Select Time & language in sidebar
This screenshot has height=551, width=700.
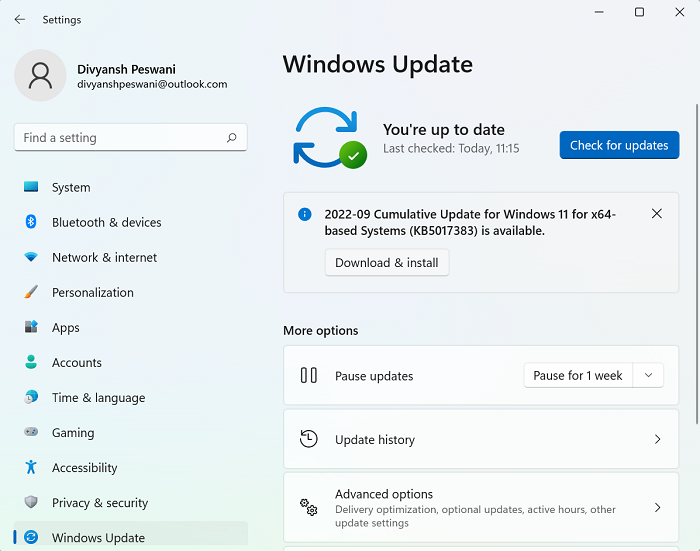[98, 398]
